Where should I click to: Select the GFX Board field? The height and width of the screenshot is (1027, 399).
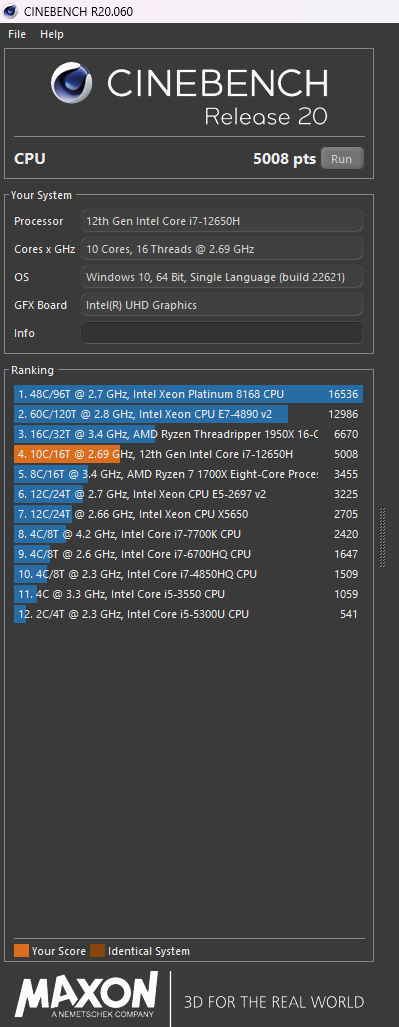(x=221, y=305)
